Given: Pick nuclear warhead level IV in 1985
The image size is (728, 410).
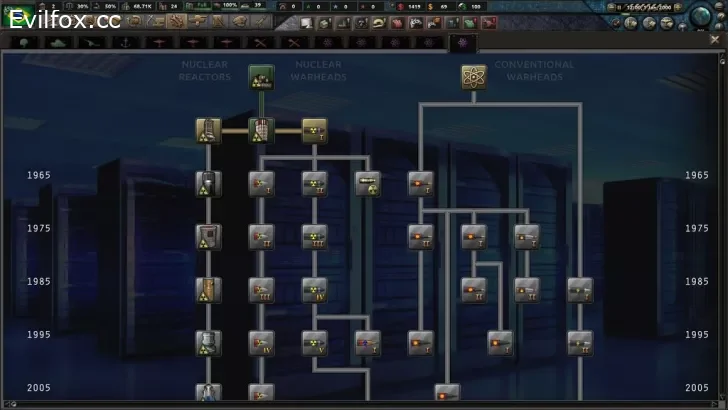Looking at the screenshot, I should pyautogui.click(x=314, y=290).
